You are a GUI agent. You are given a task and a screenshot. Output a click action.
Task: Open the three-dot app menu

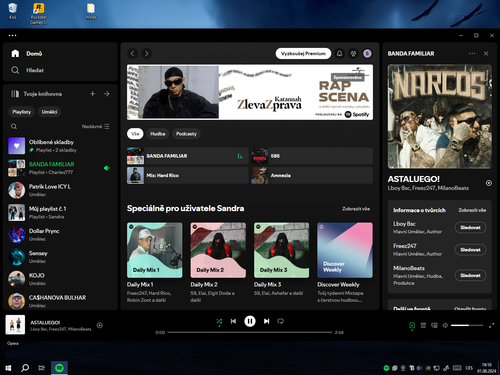pos(12,35)
